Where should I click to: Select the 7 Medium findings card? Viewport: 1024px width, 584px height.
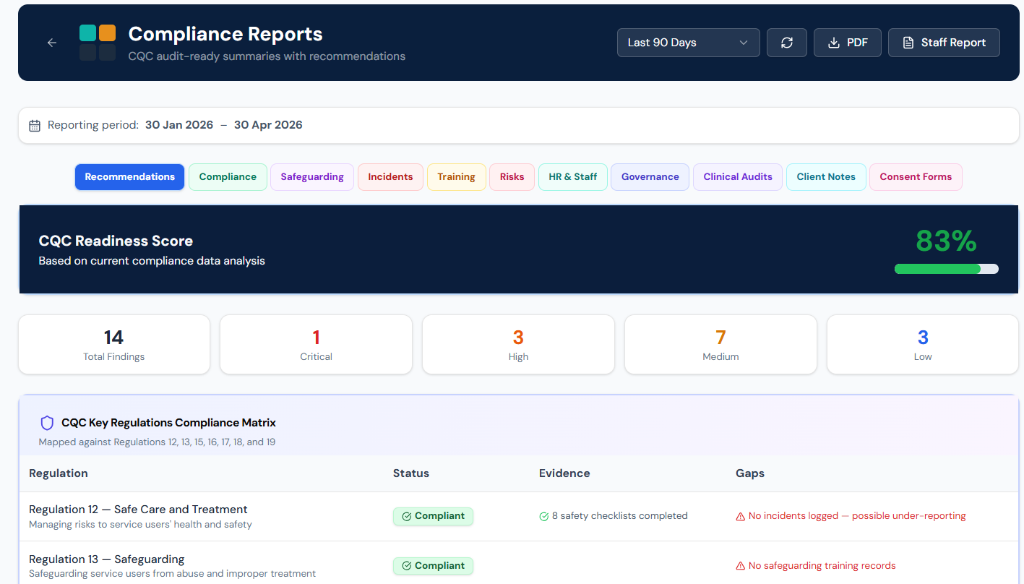(x=720, y=345)
